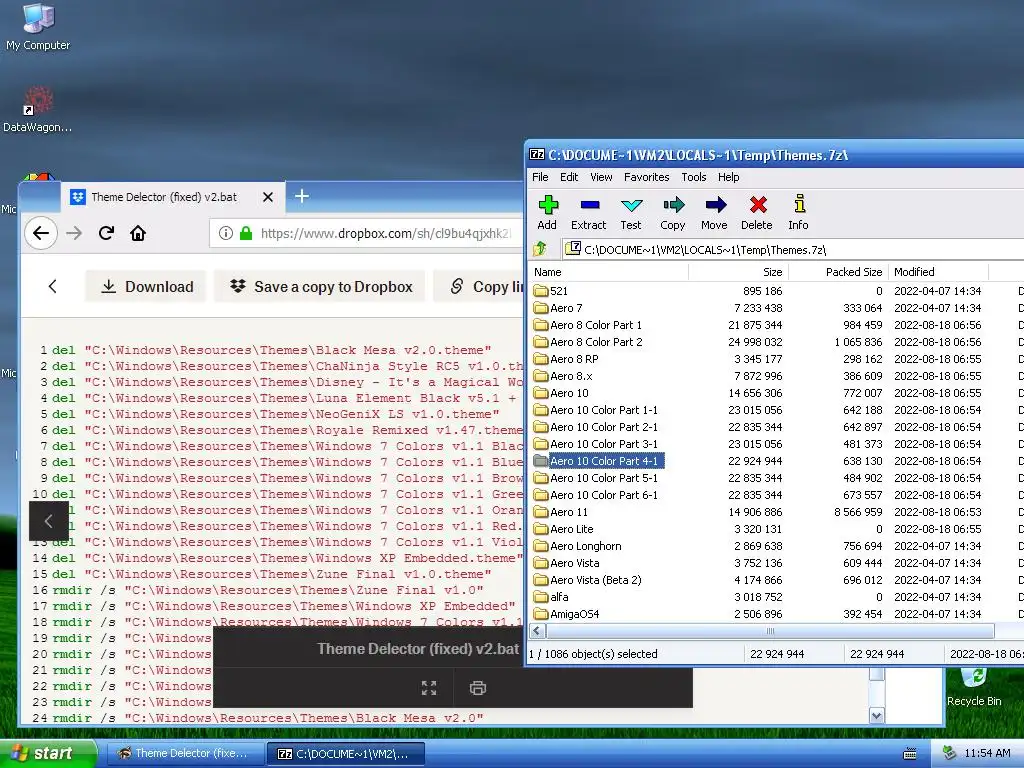Image resolution: width=1024 pixels, height=768 pixels.
Task: Open the My Computer desktop icon
Action: pyautogui.click(x=38, y=26)
